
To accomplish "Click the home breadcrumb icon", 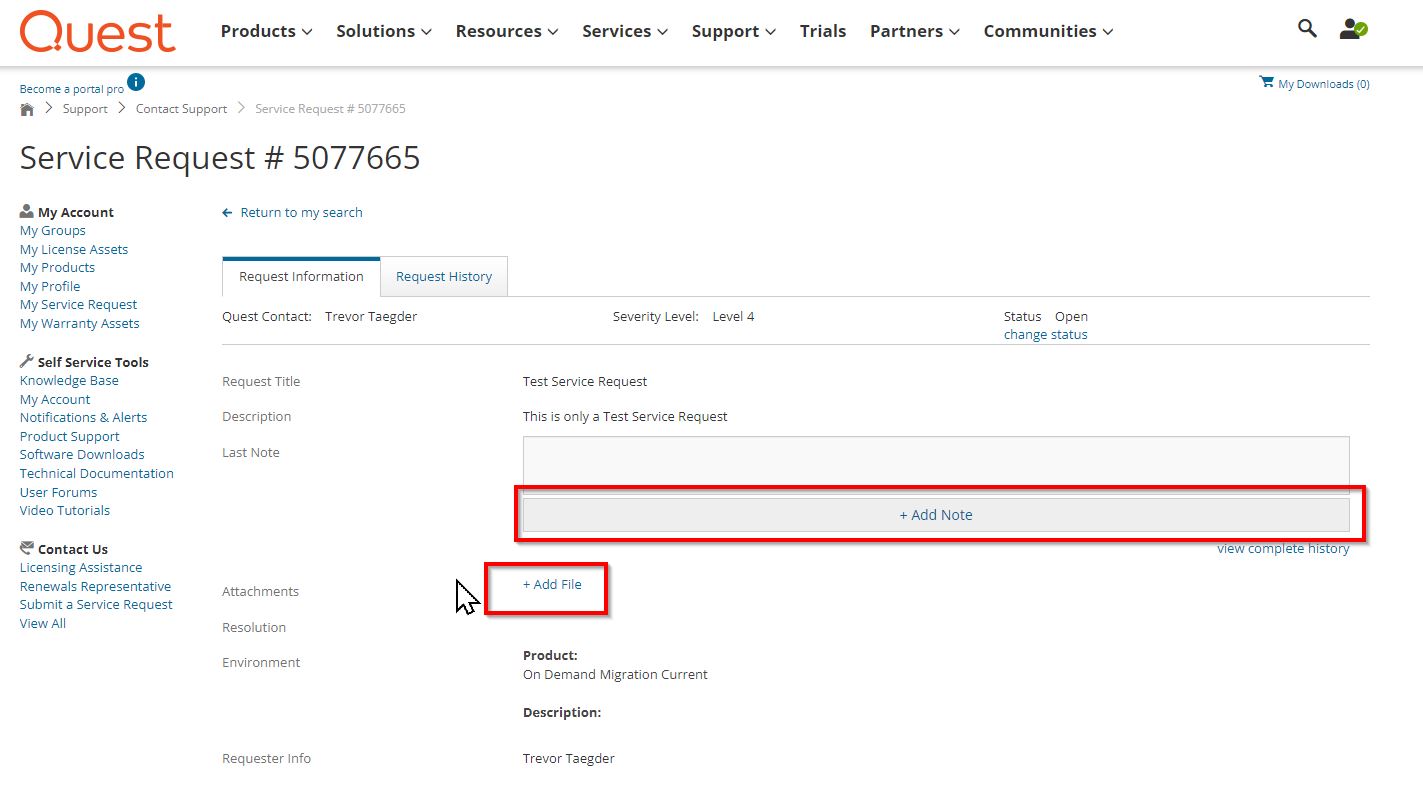I will tap(27, 109).
